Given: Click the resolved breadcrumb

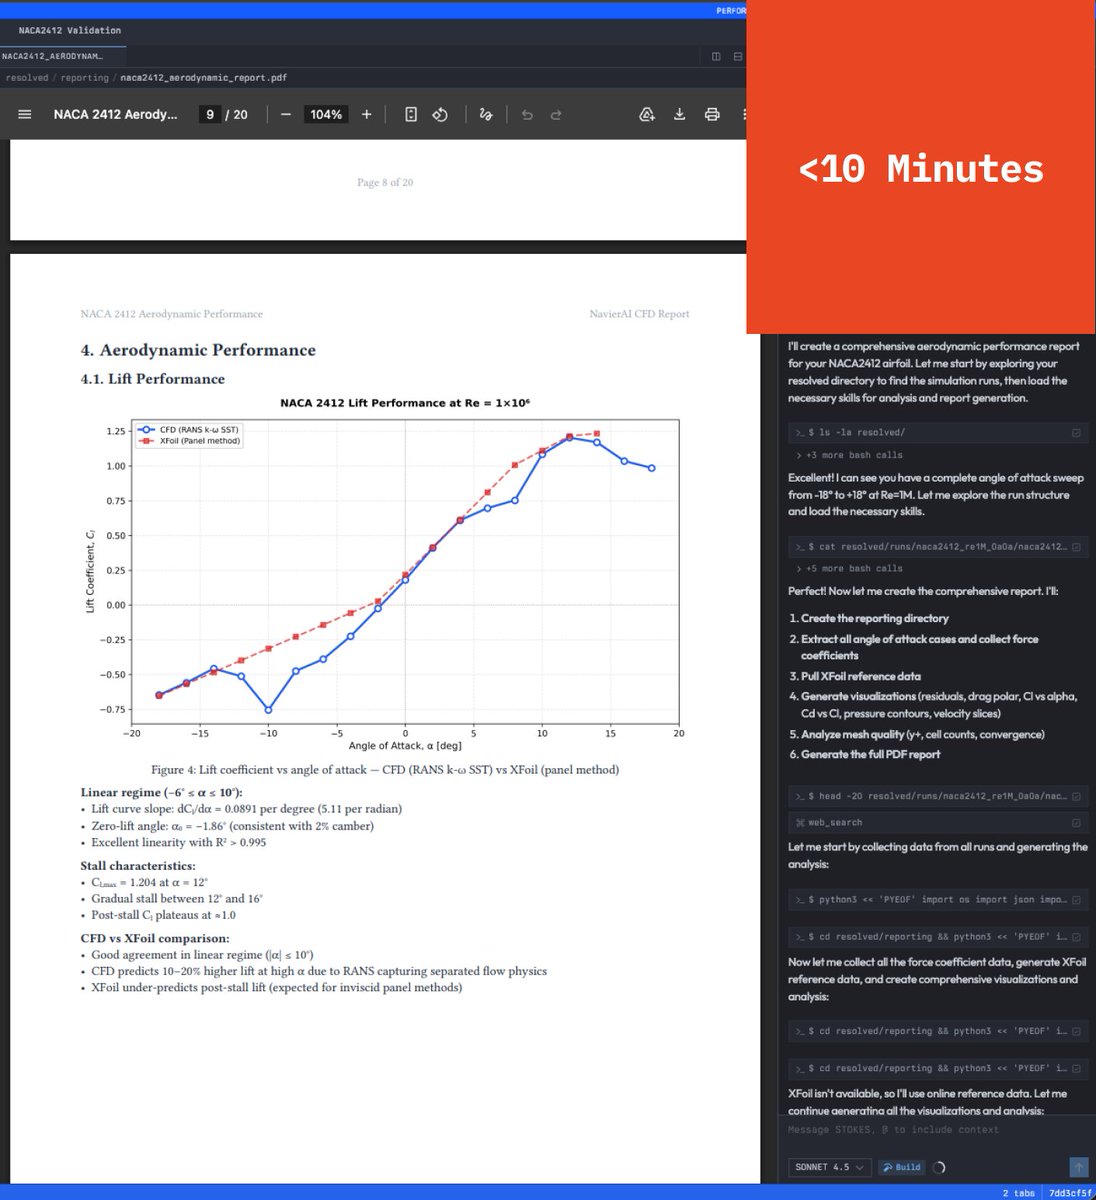Looking at the screenshot, I should [x=26, y=78].
